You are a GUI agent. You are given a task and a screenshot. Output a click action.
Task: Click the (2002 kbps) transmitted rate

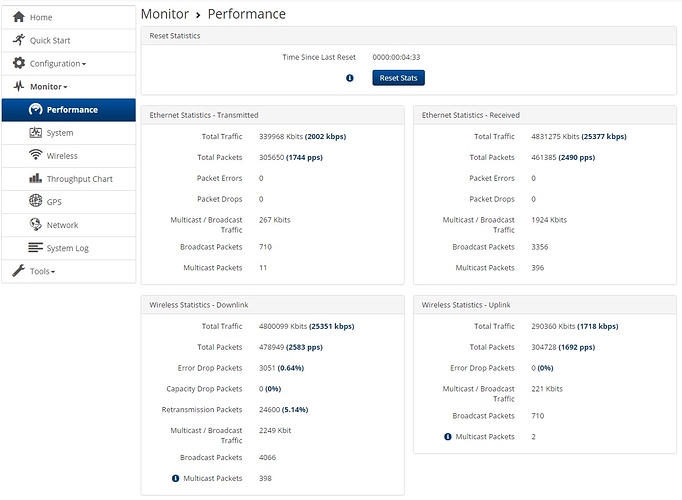[325, 136]
